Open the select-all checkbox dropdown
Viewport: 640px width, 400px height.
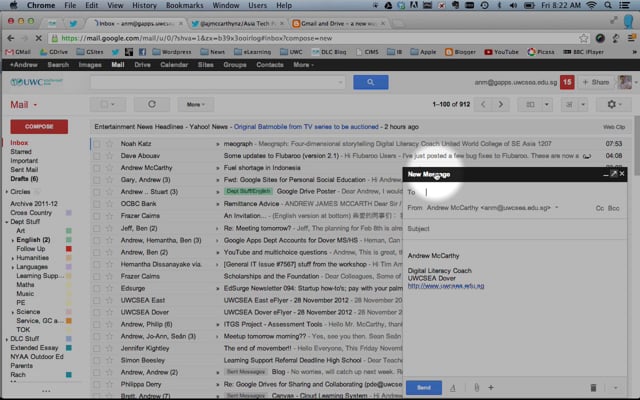[107, 104]
